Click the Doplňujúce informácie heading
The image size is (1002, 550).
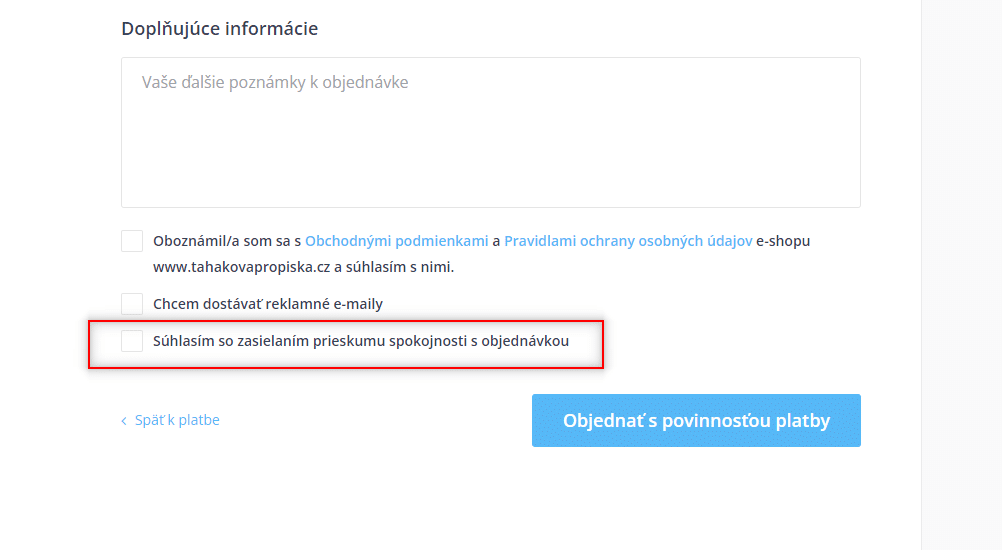point(220,29)
